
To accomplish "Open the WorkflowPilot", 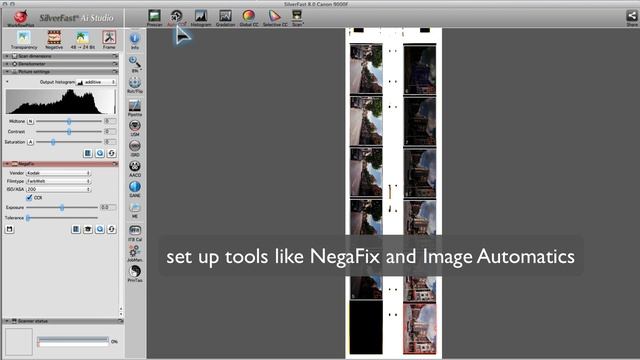I will pyautogui.click(x=20, y=18).
